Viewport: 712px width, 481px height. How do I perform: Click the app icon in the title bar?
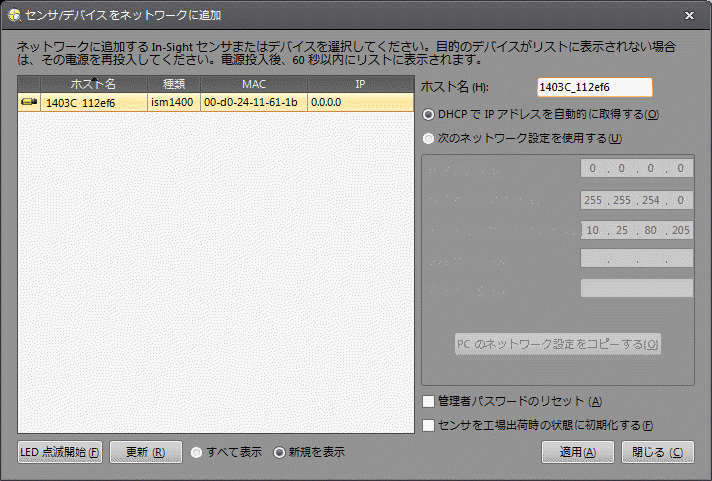coord(14,15)
